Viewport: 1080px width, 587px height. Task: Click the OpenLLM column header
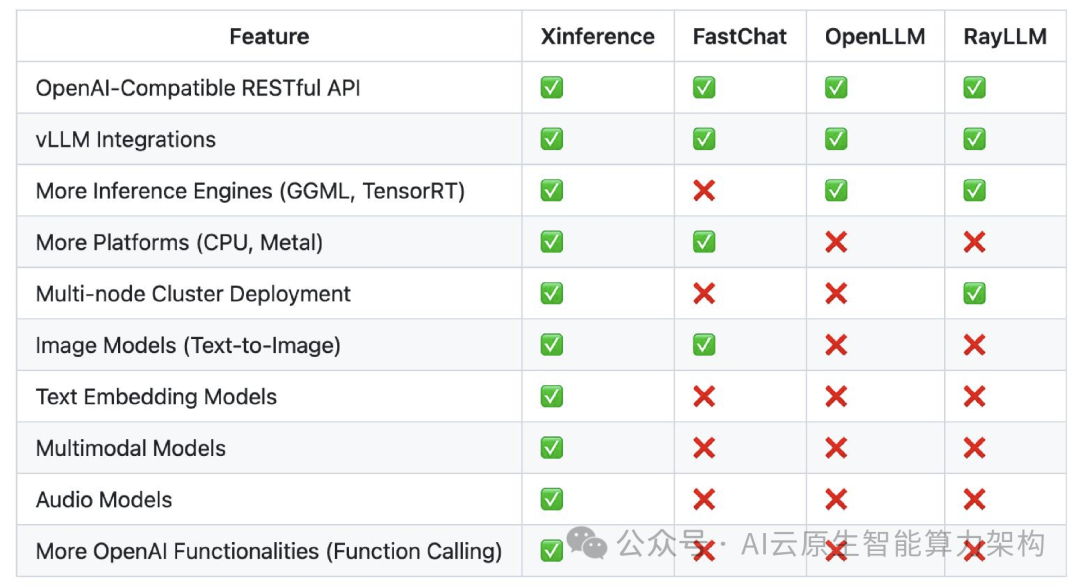click(875, 37)
